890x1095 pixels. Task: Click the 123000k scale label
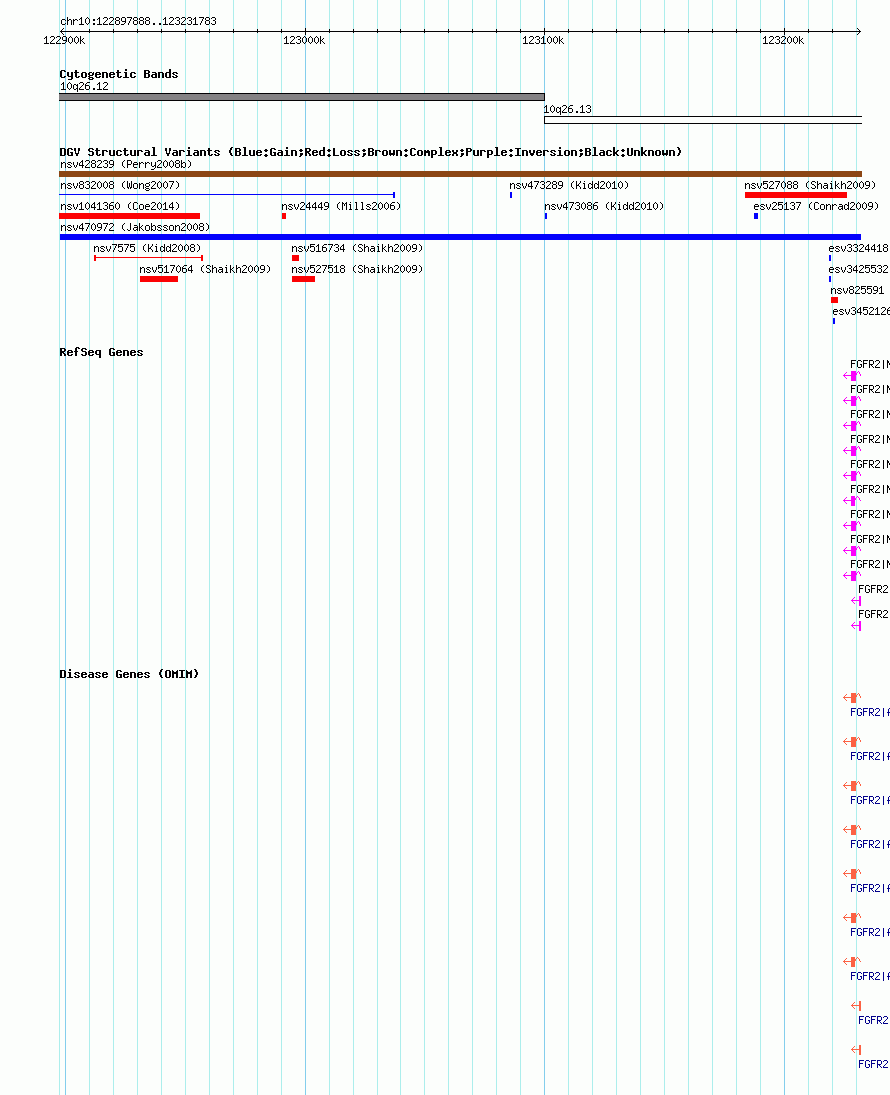tap(304, 41)
